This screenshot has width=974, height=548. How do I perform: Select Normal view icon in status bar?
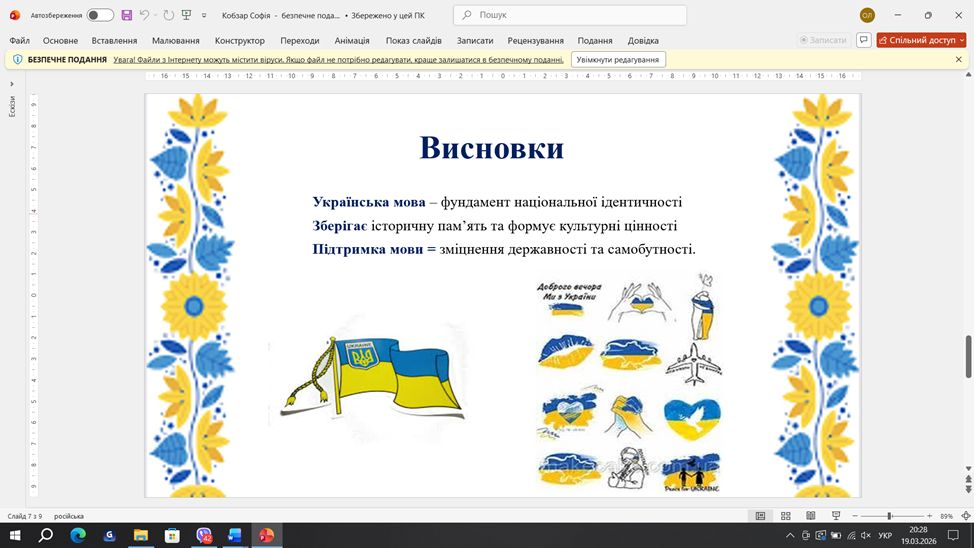[760, 516]
